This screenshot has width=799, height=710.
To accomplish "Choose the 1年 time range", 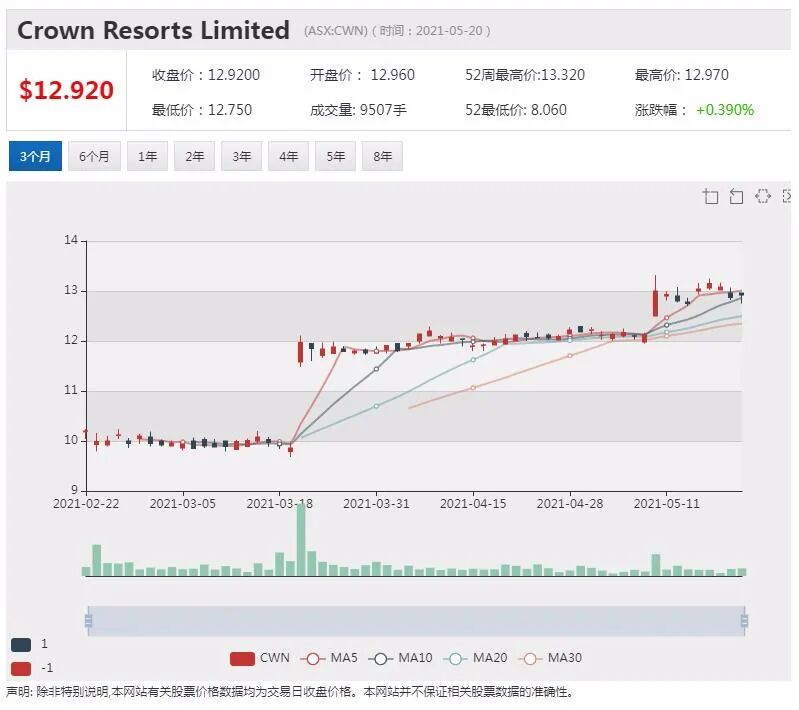I will click(147, 156).
